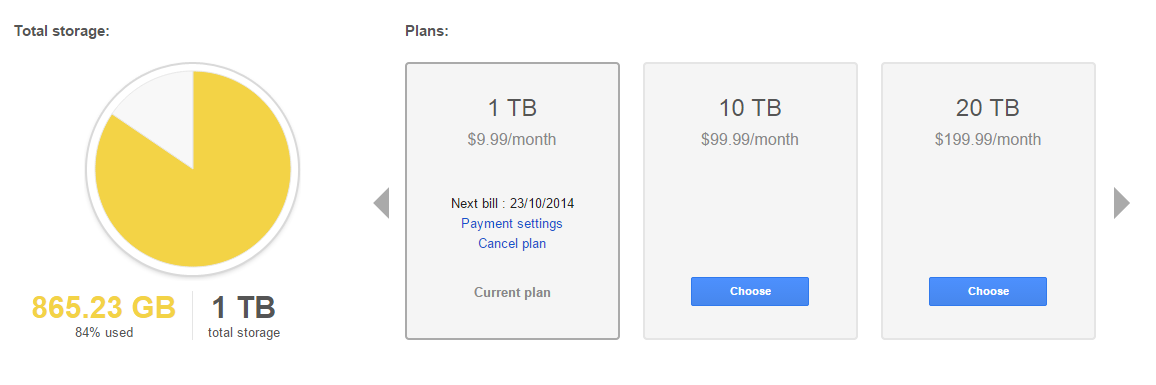Click the Next bill date 23/10/2014
This screenshot has height=385, width=1156.
point(542,204)
